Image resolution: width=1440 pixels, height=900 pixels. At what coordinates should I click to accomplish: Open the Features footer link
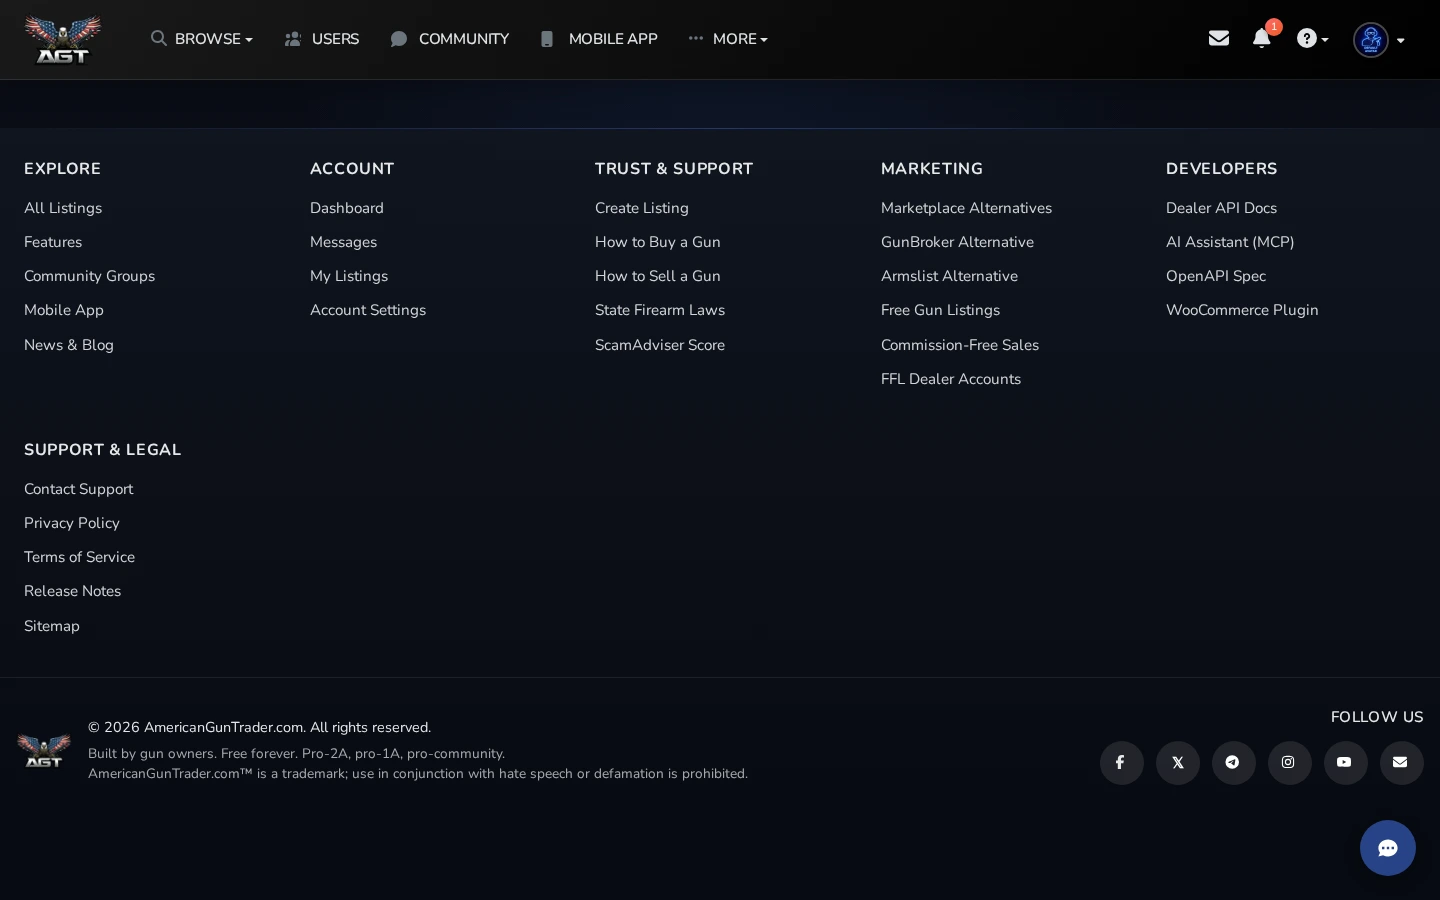tap(53, 242)
